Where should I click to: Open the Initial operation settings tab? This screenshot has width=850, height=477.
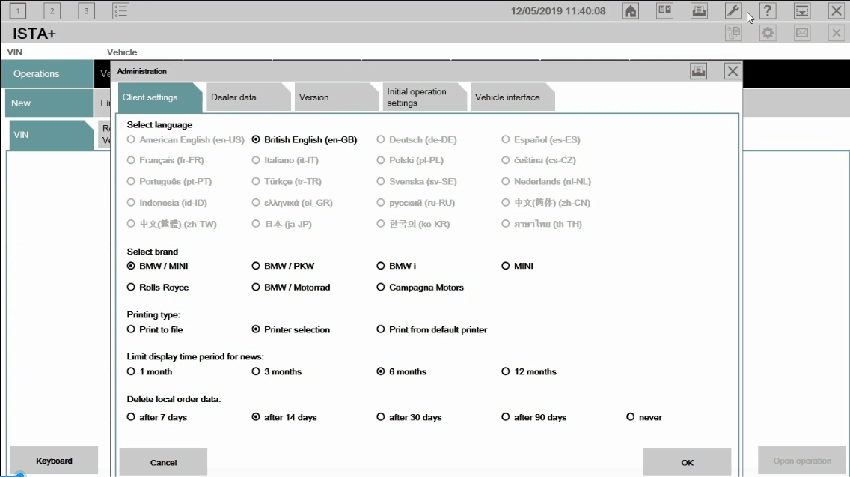pos(424,97)
